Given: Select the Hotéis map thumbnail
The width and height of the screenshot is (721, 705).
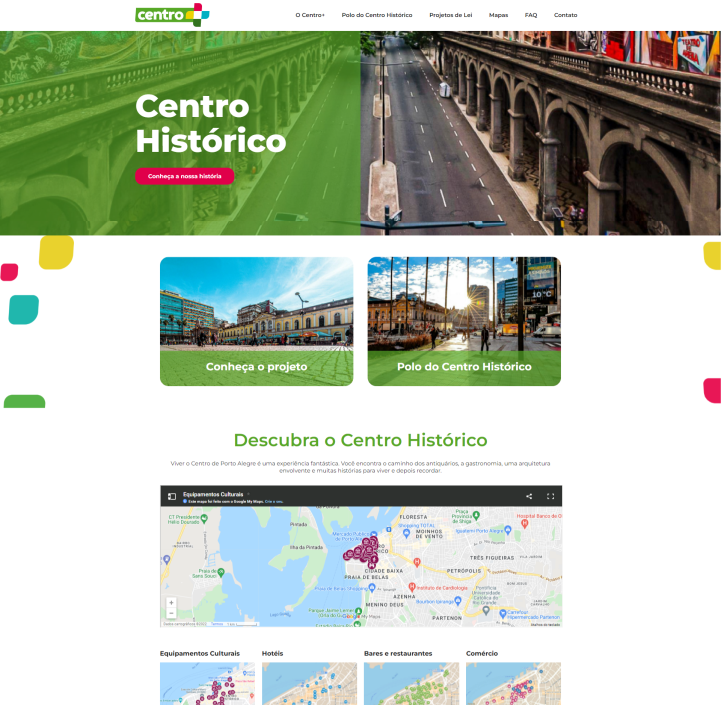Looking at the screenshot, I should tap(309, 683).
